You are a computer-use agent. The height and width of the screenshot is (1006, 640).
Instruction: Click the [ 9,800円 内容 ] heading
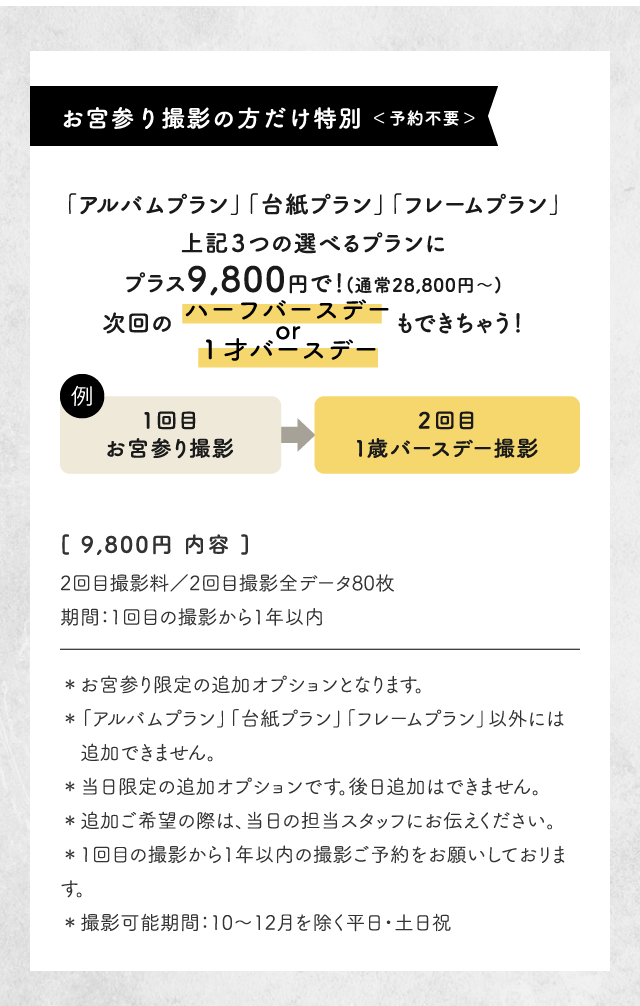tap(155, 545)
